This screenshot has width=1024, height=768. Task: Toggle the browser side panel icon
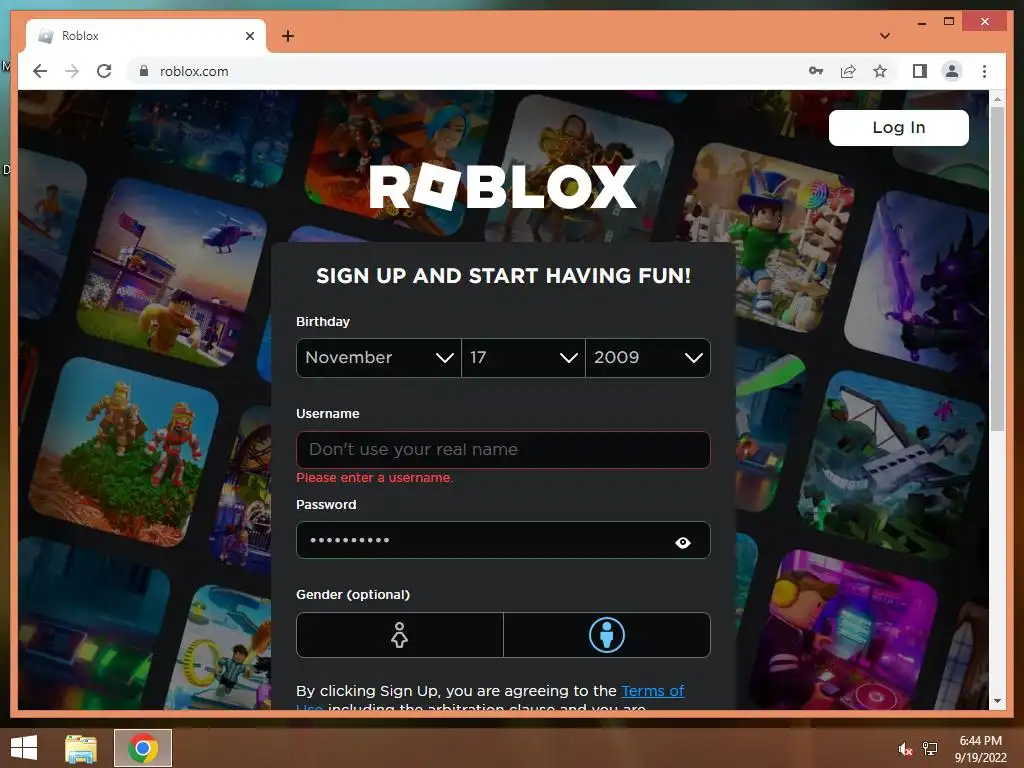pos(920,71)
